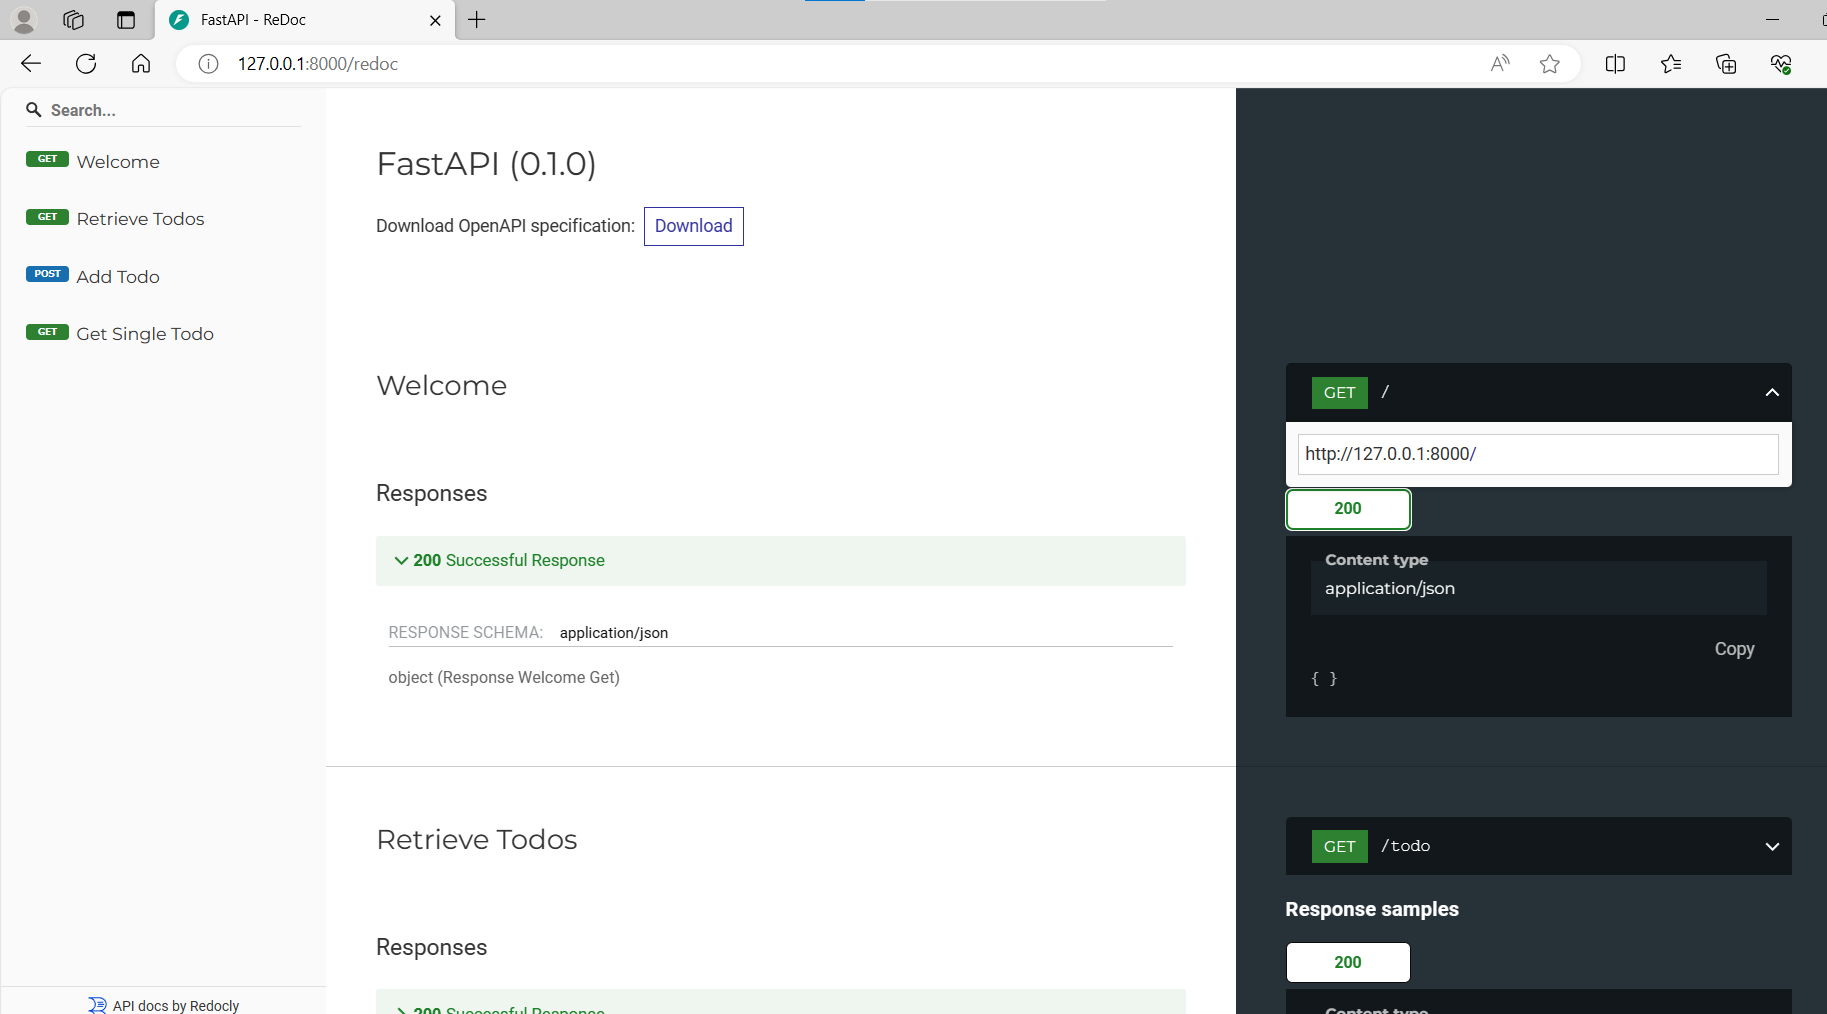Click the RESPONSE SCHEMA label
The image size is (1827, 1014).
[x=465, y=633]
